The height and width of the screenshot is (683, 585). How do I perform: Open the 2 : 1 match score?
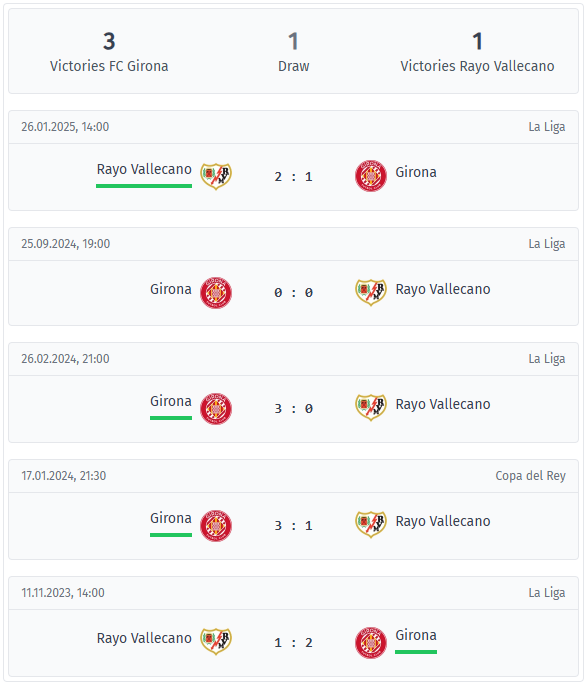click(294, 177)
